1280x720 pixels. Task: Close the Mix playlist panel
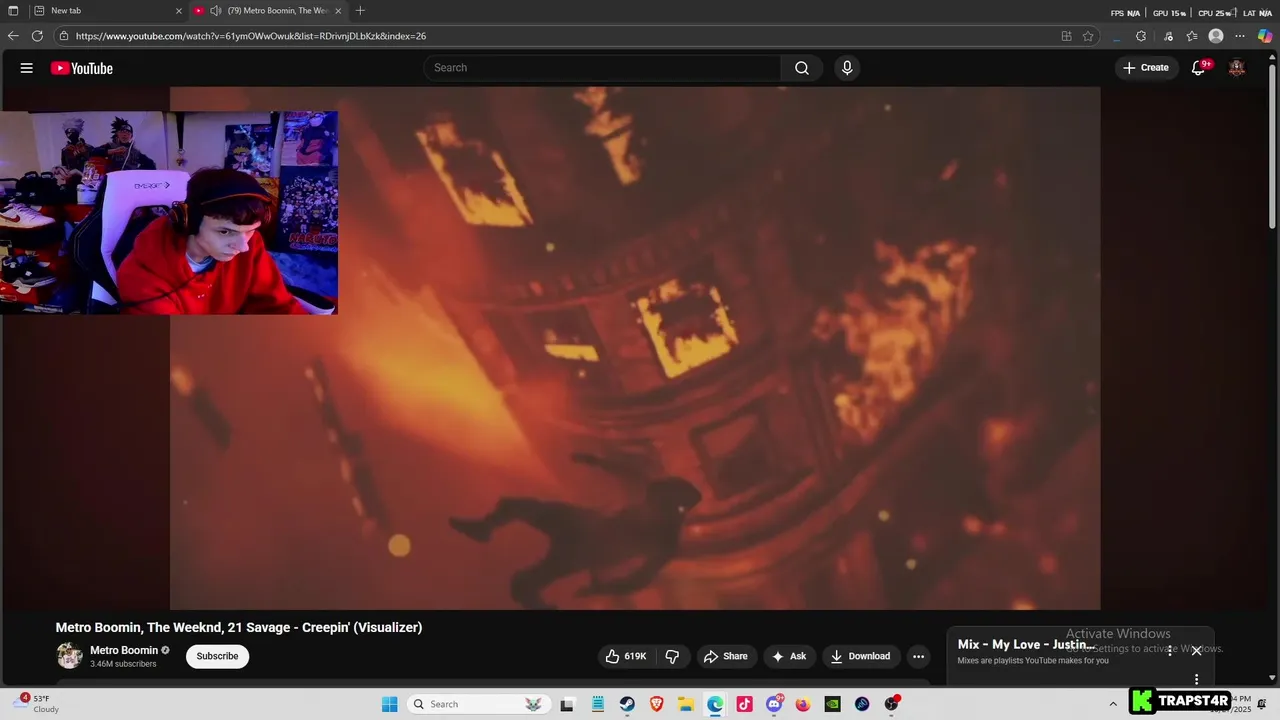click(1196, 651)
